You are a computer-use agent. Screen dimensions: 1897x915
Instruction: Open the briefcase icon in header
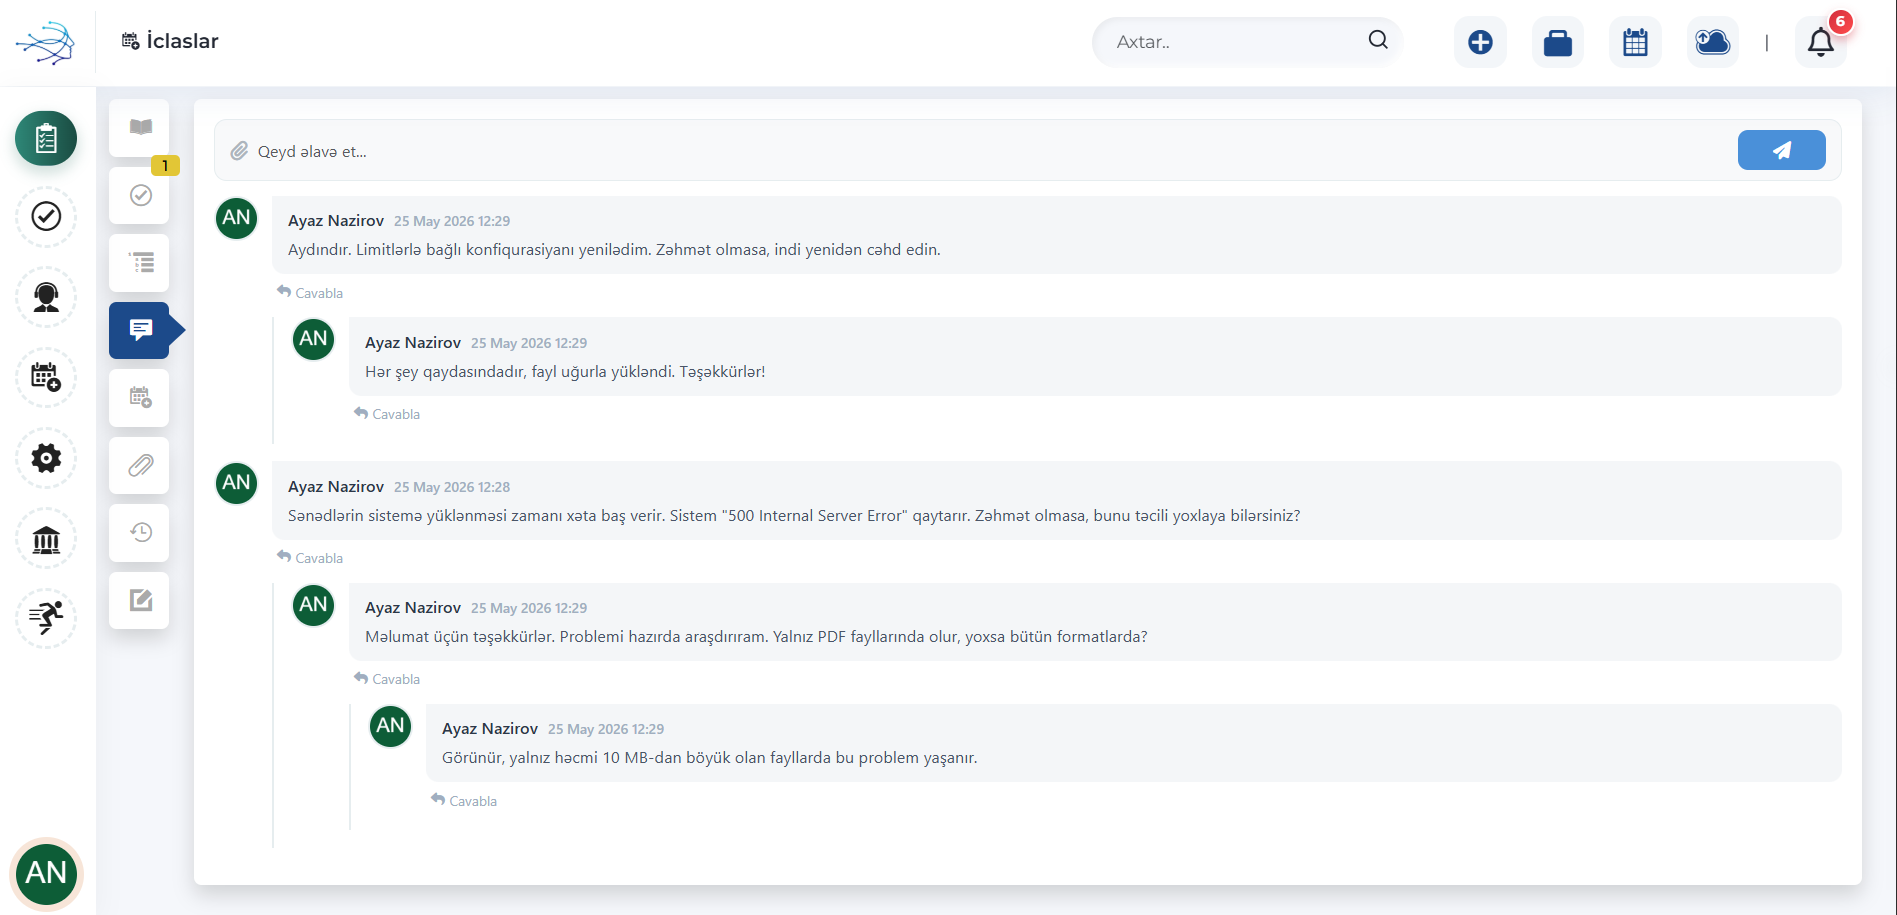pyautogui.click(x=1558, y=42)
